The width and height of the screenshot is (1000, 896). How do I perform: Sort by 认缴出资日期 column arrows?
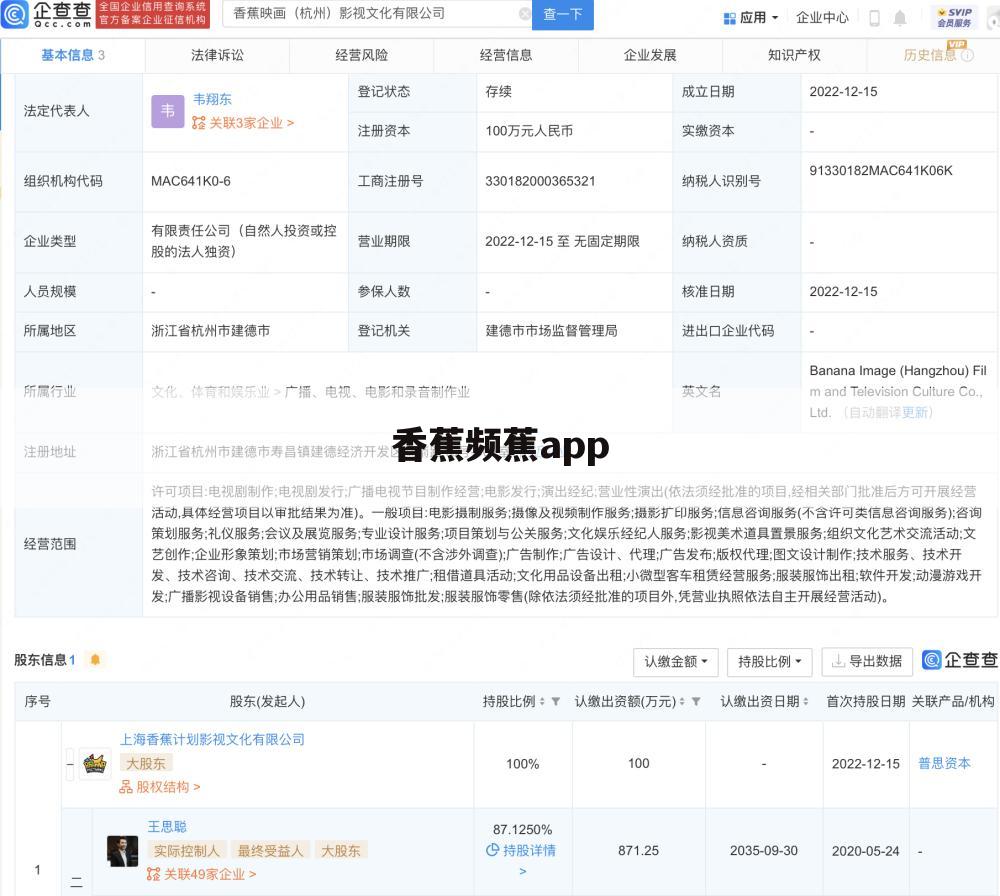coord(805,702)
